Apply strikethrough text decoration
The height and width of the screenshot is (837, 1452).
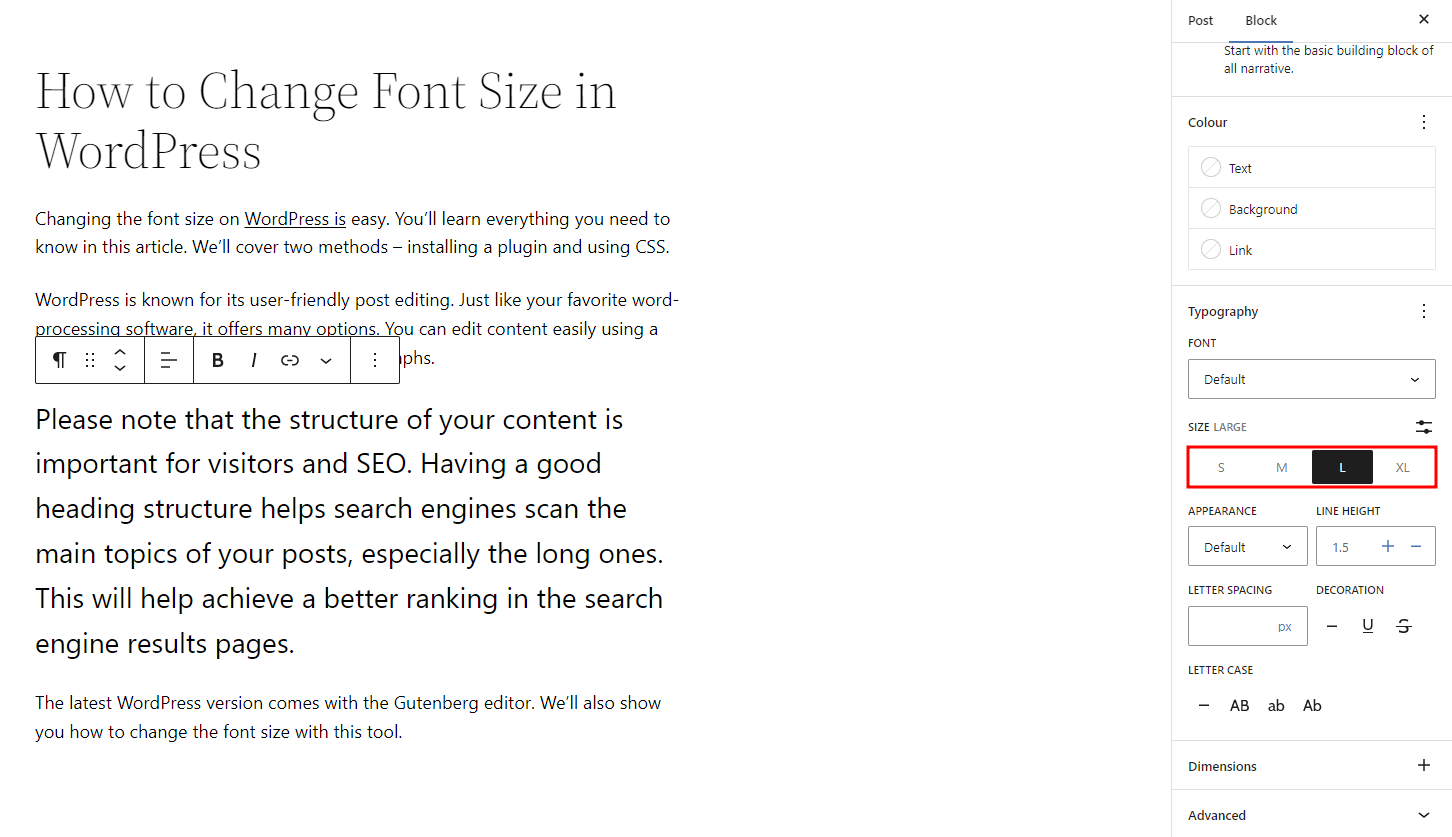[x=1404, y=626]
